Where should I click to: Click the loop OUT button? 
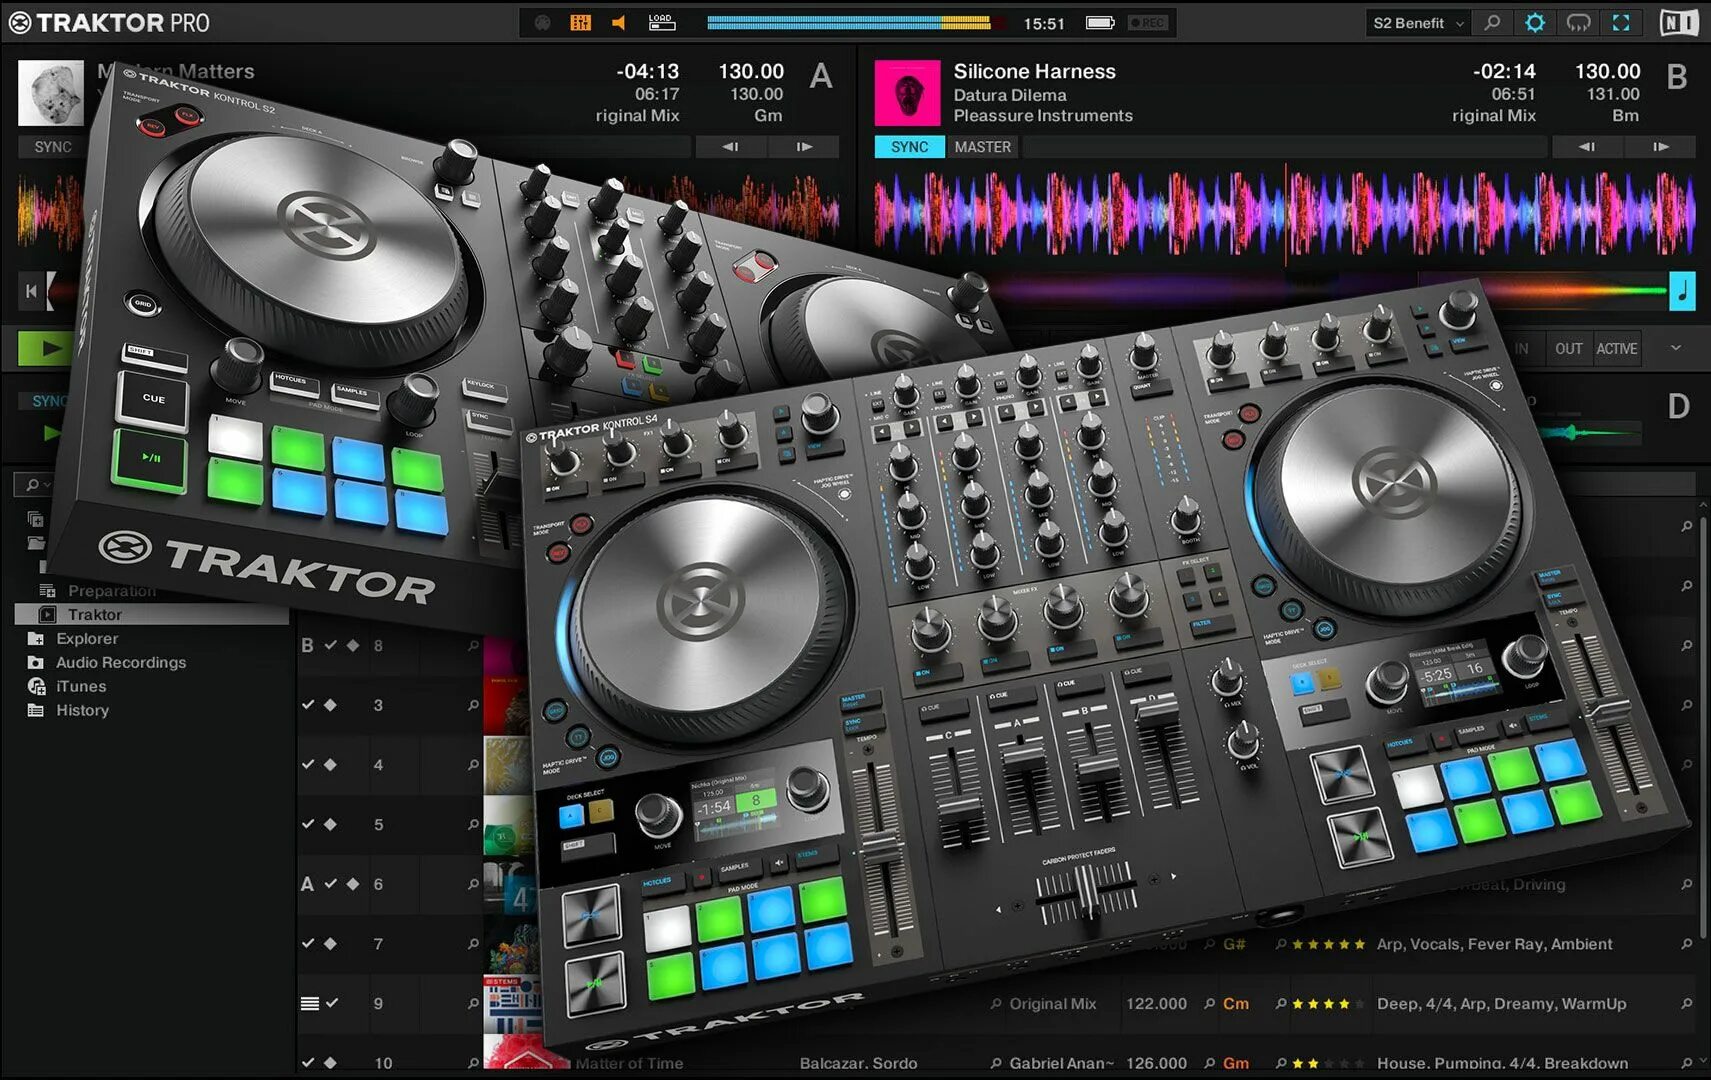1568,349
